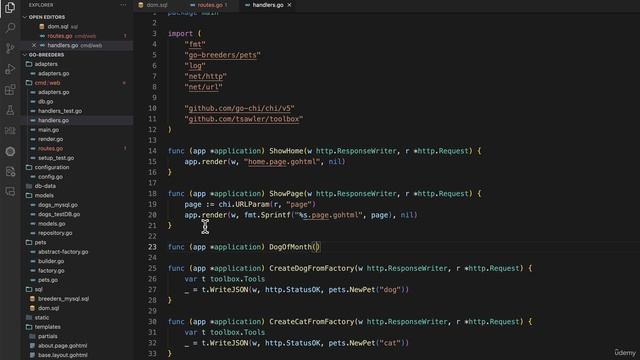This screenshot has height=360, width=640.
Task: Open dom.sql in Open Editors
Action: point(58,27)
